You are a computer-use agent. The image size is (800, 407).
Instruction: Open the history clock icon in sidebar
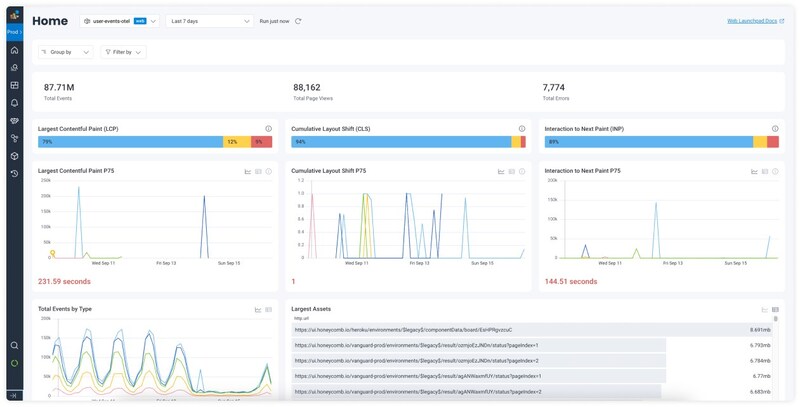click(x=14, y=173)
